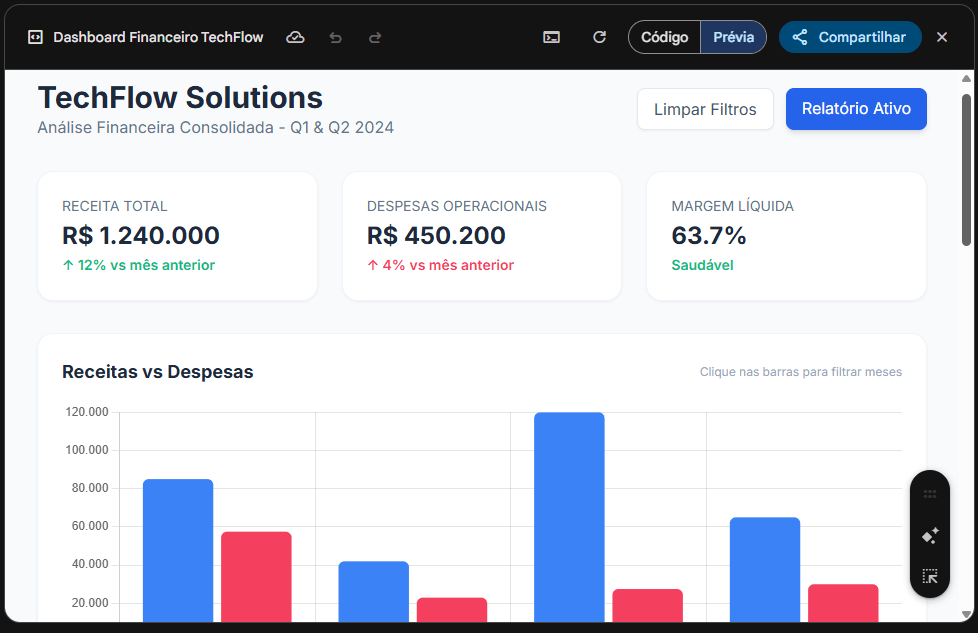Click the scrollbar up arrow
Screen dimensions: 978x633
click(966, 79)
